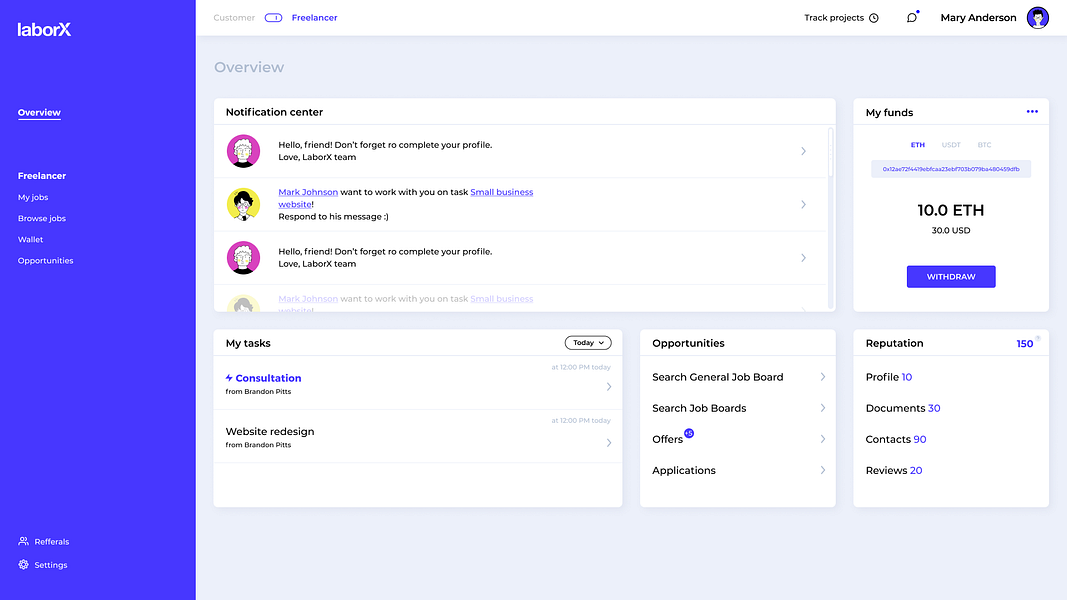Screen dimensions: 1067x600
Task: Click the Offers label
Action: (667, 439)
